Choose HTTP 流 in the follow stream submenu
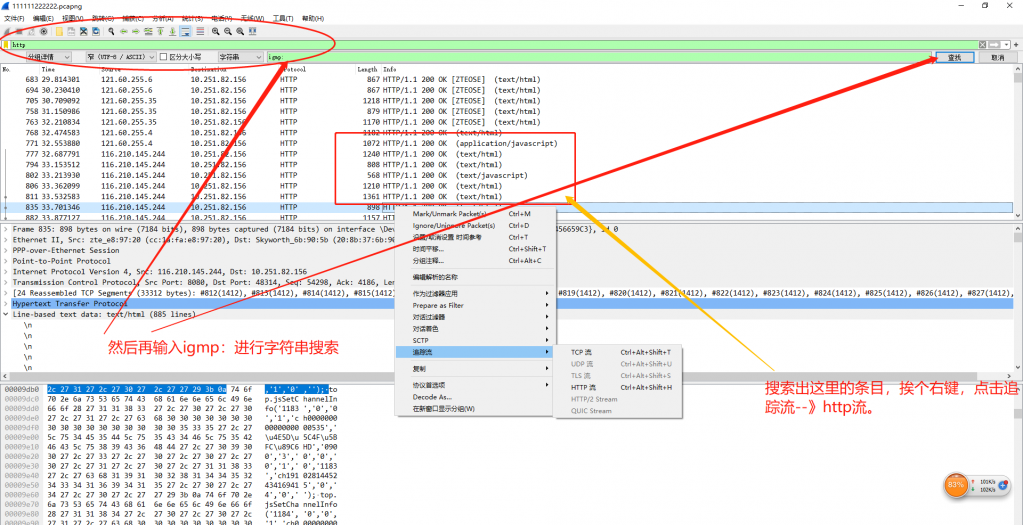Screen dimensions: 1023x525 [x=583, y=387]
